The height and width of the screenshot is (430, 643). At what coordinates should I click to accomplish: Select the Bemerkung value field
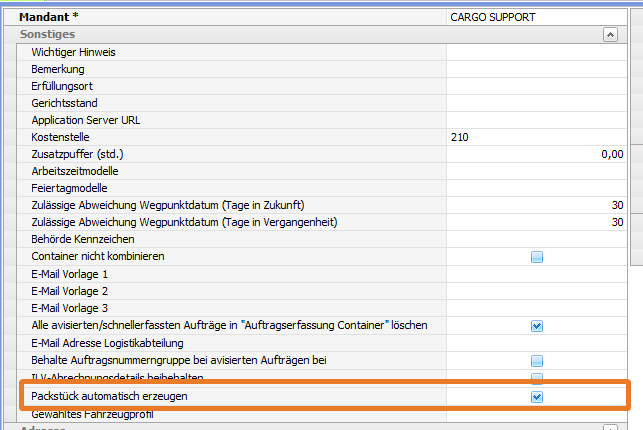[536, 69]
